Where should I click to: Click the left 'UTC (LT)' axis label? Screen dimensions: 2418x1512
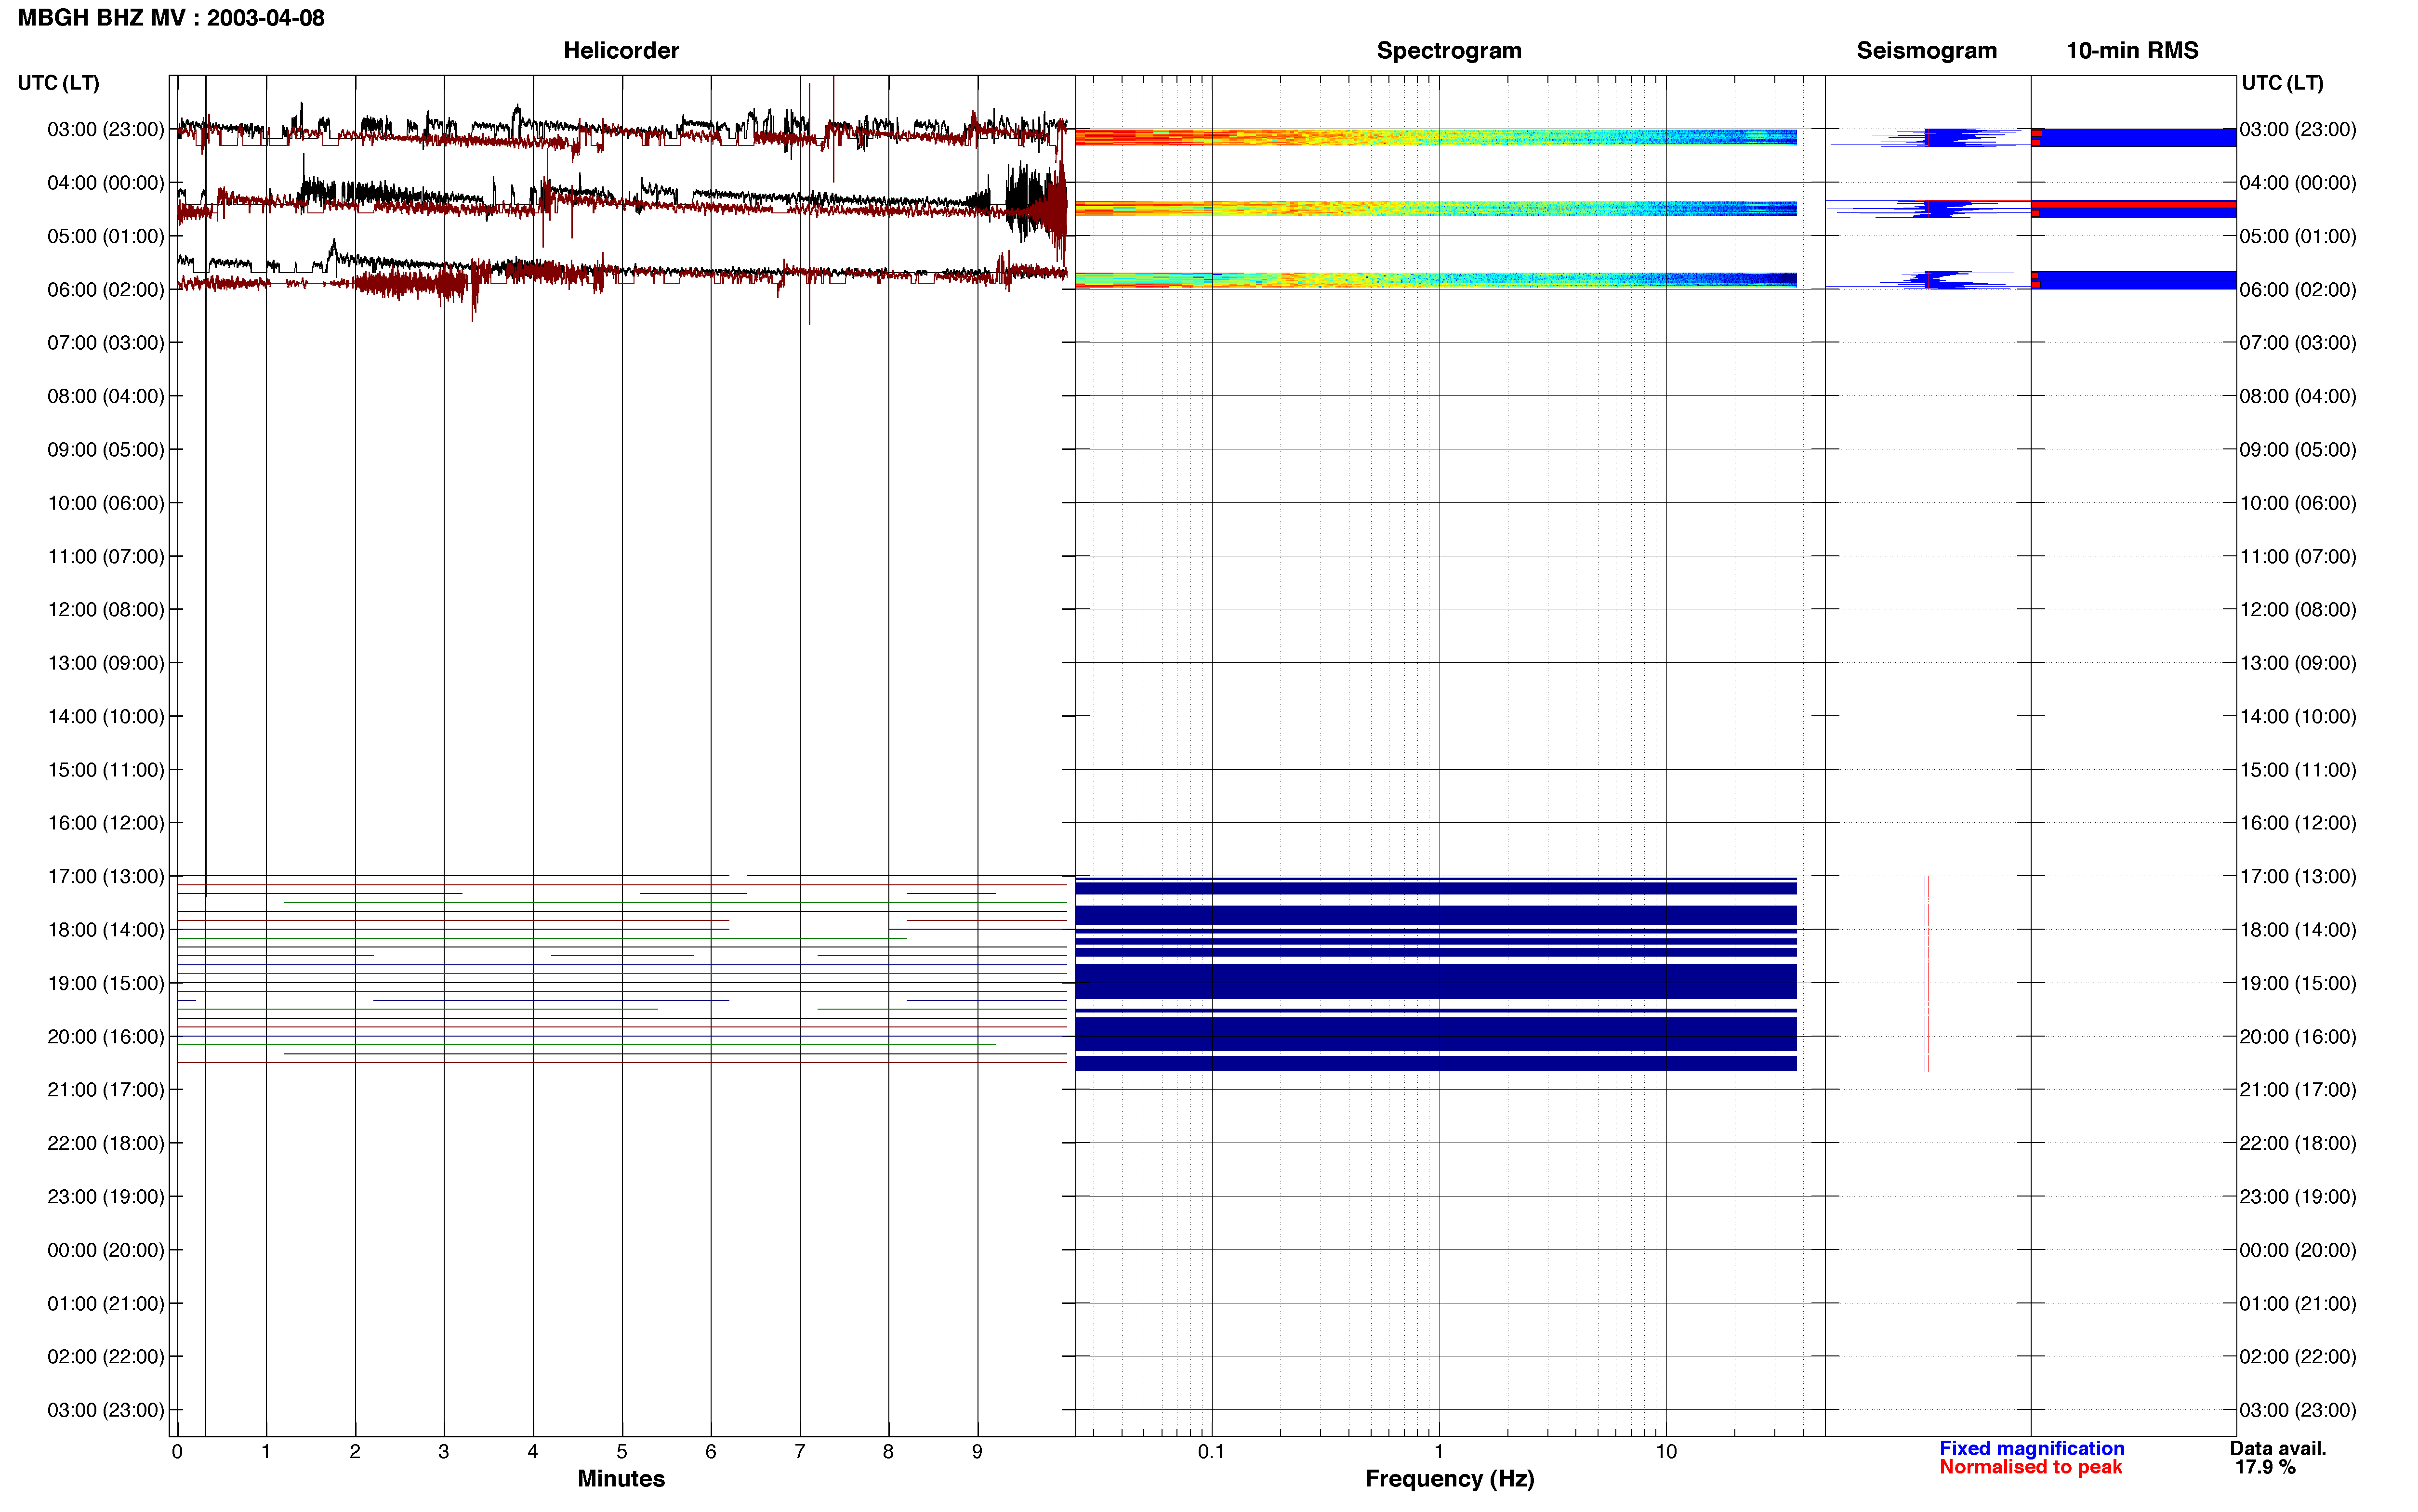pyautogui.click(x=58, y=83)
